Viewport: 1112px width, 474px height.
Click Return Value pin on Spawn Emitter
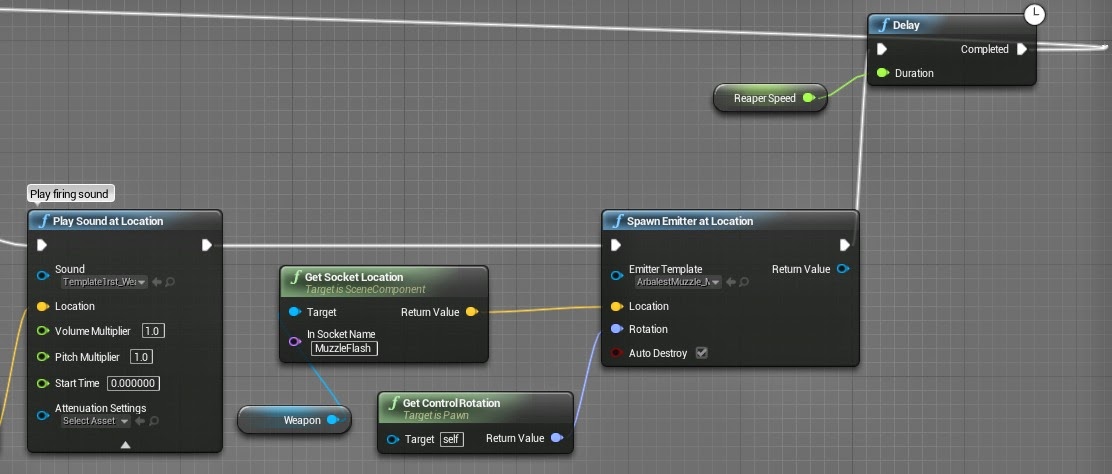[x=843, y=269]
